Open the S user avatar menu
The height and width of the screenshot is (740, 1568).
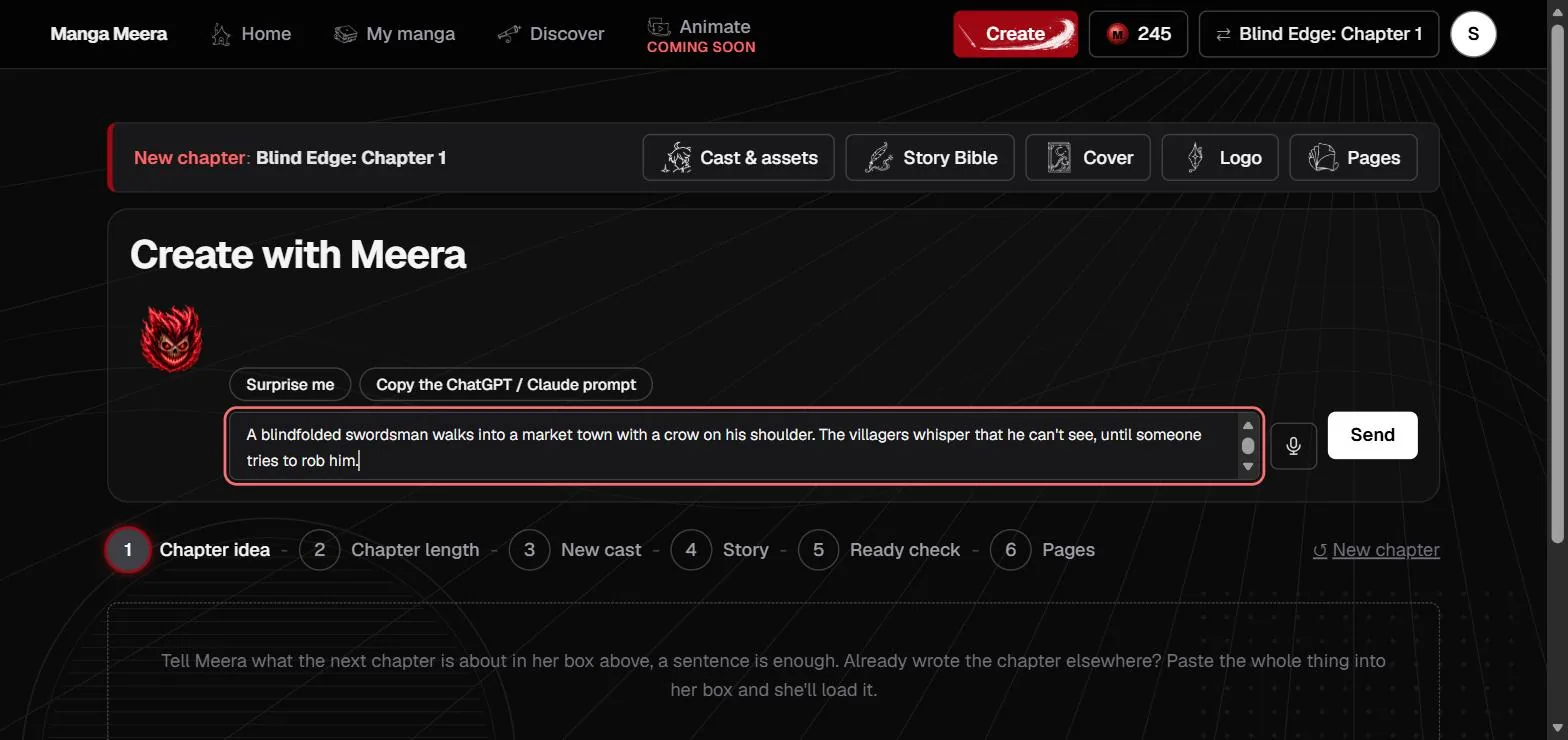click(x=1472, y=34)
